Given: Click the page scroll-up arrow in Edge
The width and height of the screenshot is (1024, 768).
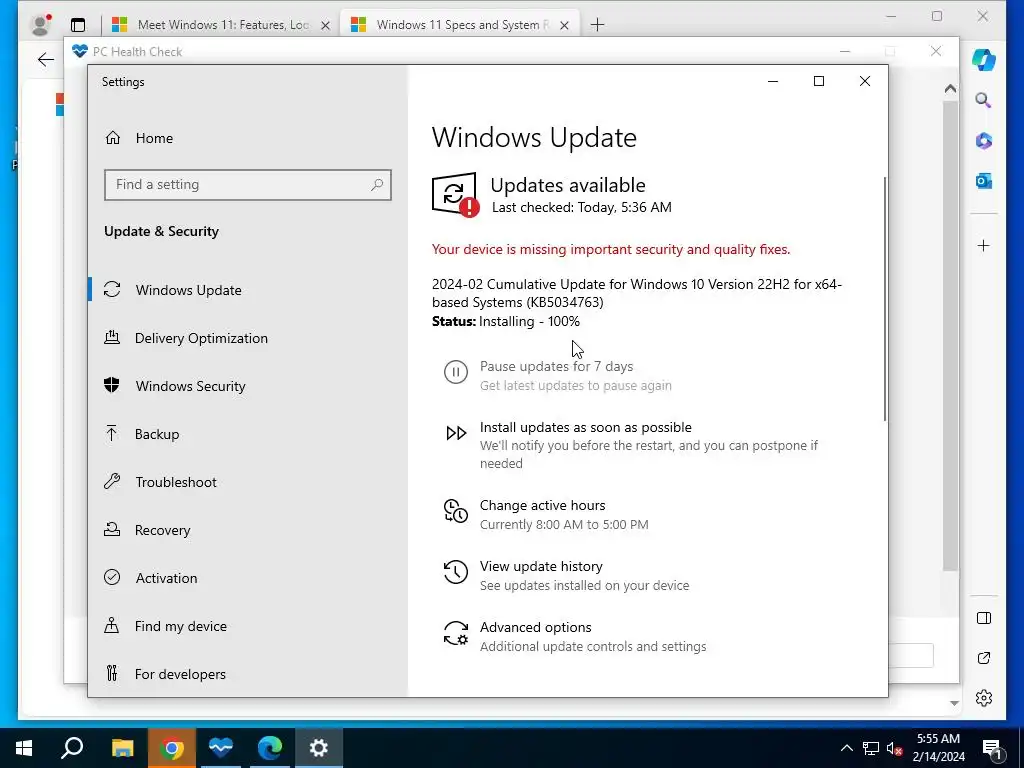Looking at the screenshot, I should click(951, 88).
